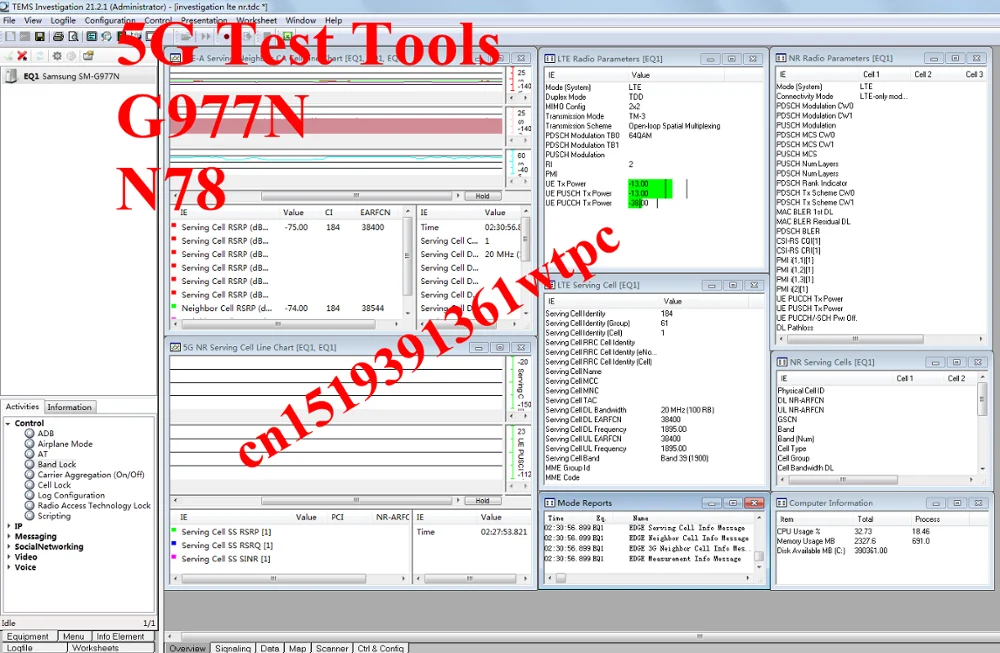Click the NR Serving Cells window icon
This screenshot has height=653, width=1000.
(x=782, y=362)
